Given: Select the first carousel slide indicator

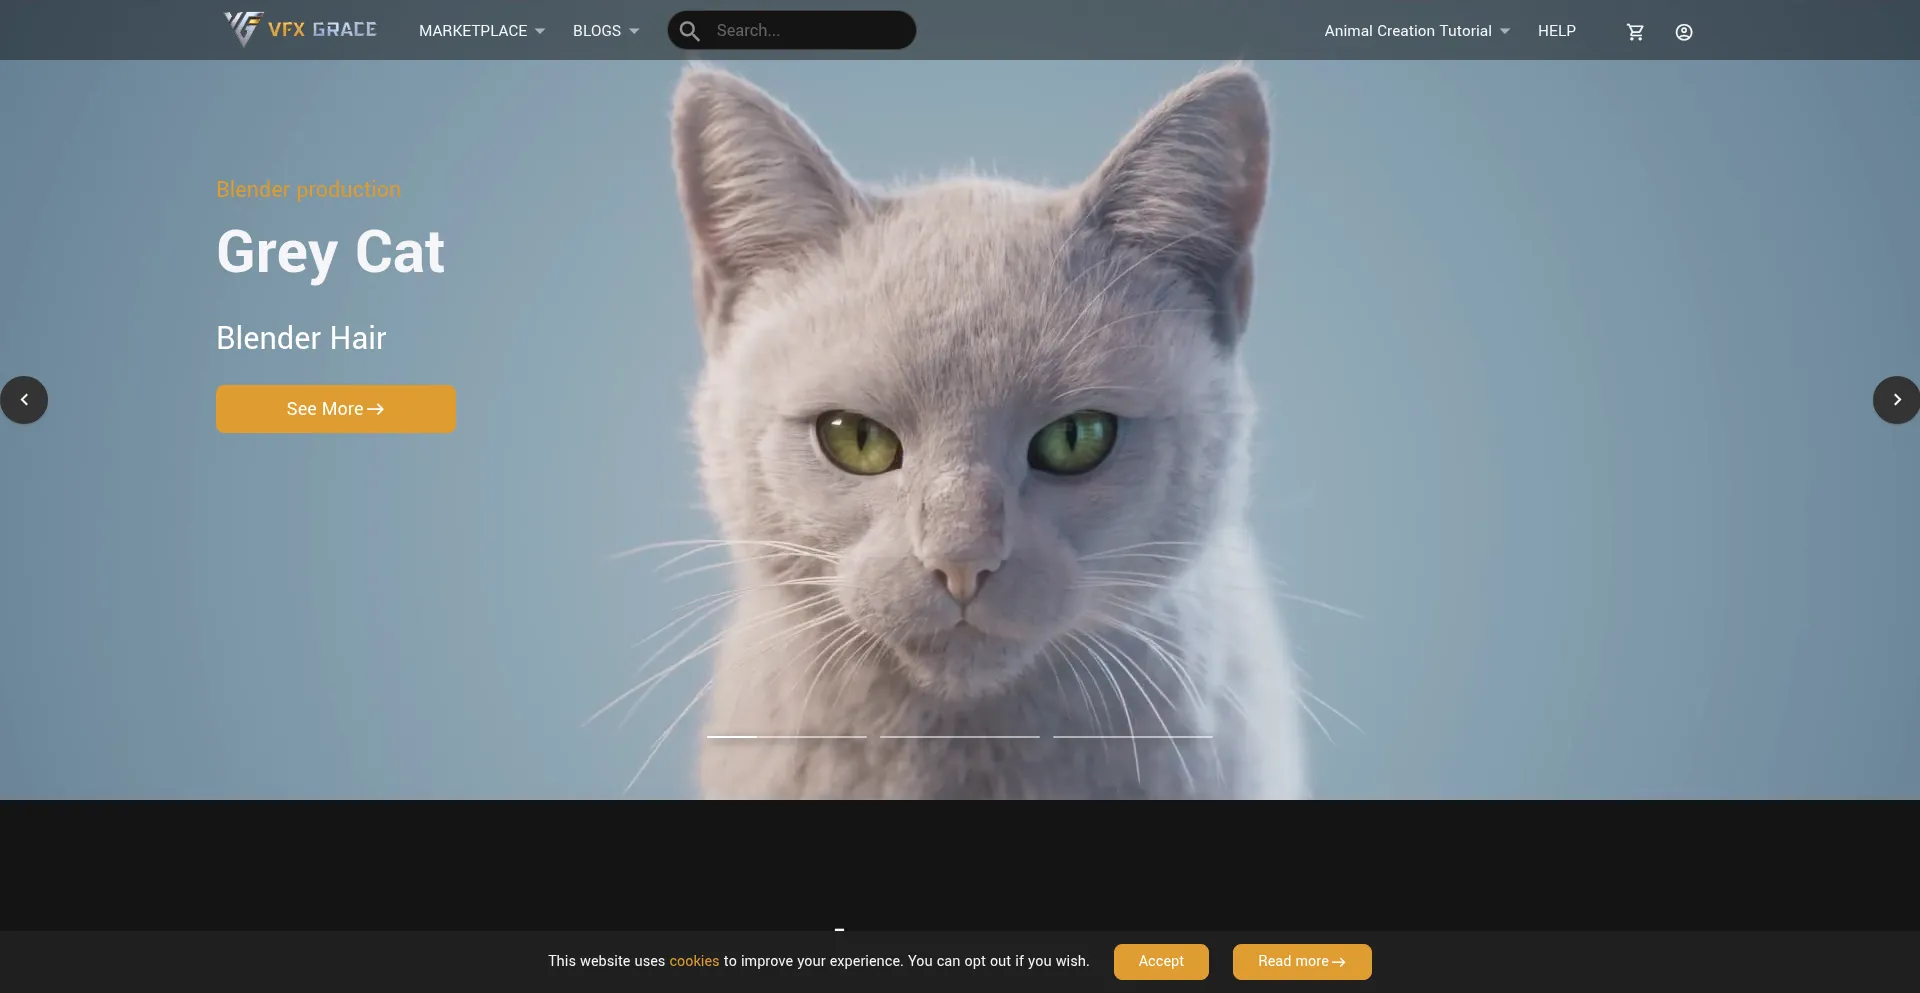Looking at the screenshot, I should tap(786, 737).
